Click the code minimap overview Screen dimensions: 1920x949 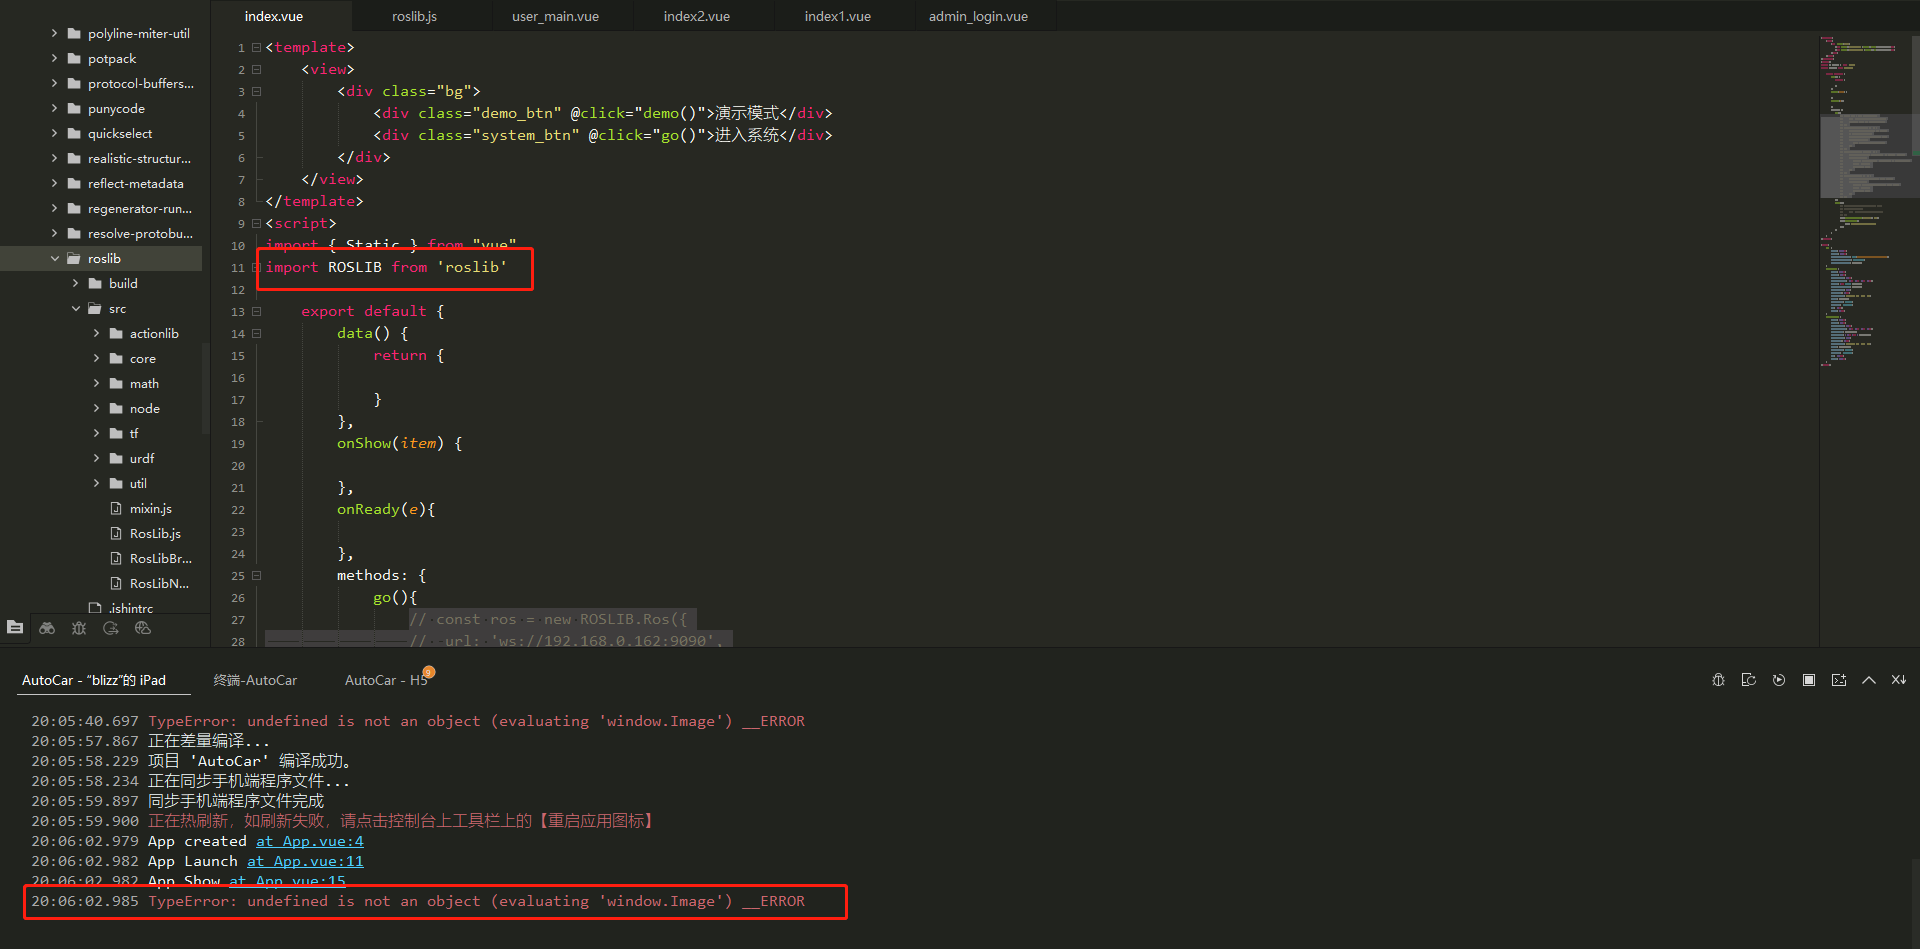(1866, 200)
